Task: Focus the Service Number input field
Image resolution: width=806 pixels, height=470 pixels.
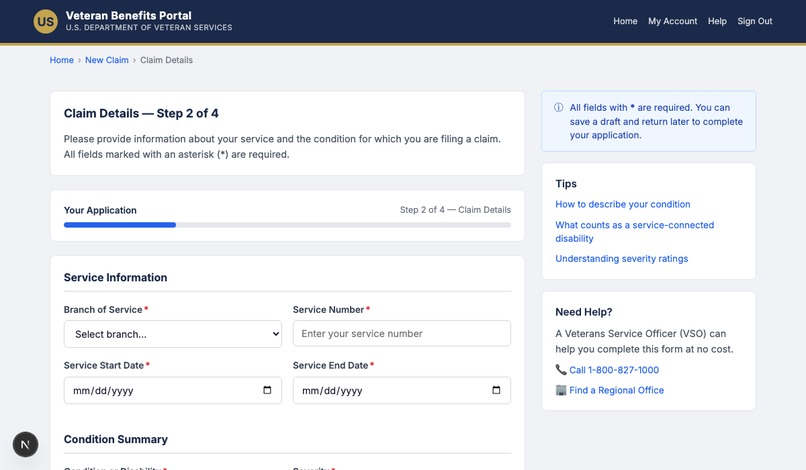Action: (402, 334)
